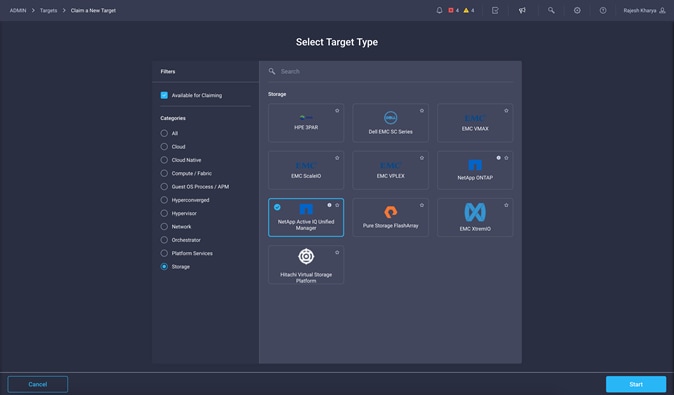Deselect the NetApp Active IQ Unified Manager checkmark
Viewport: 674px width, 395px height.
[277, 207]
